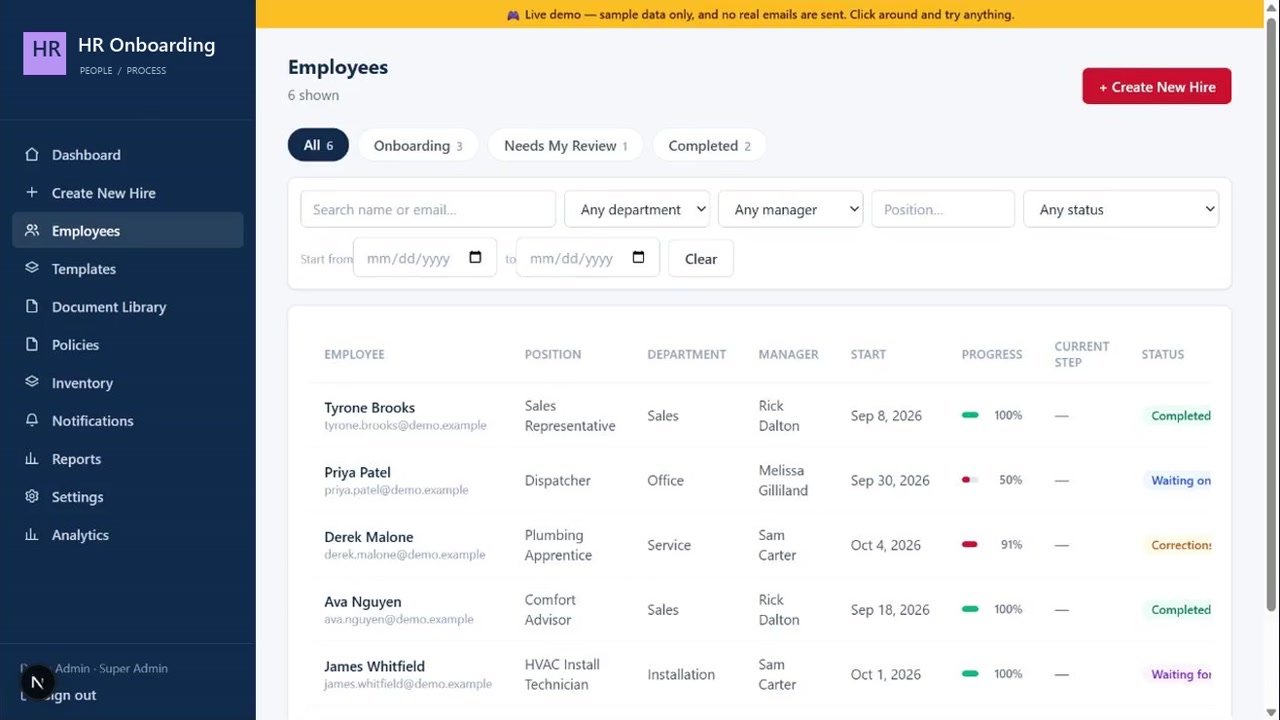Click the Position filter input

[943, 209]
